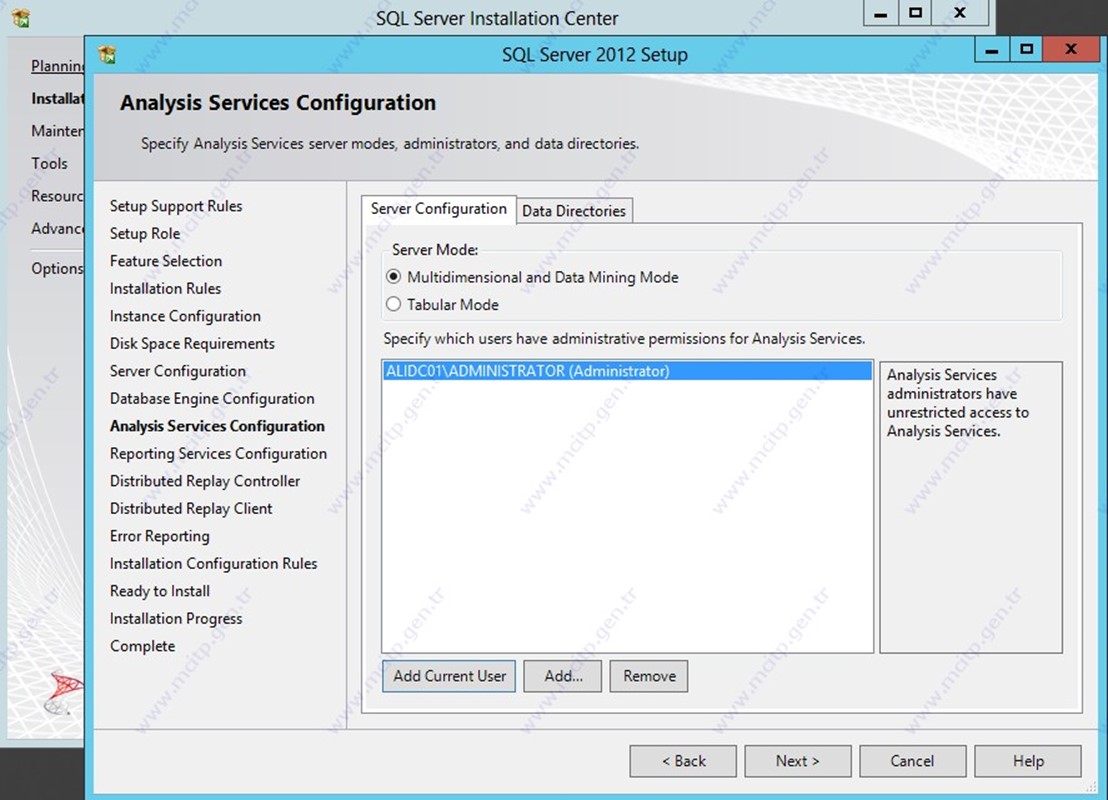
Task: Open Resources in Installation Center window
Action: click(x=57, y=196)
